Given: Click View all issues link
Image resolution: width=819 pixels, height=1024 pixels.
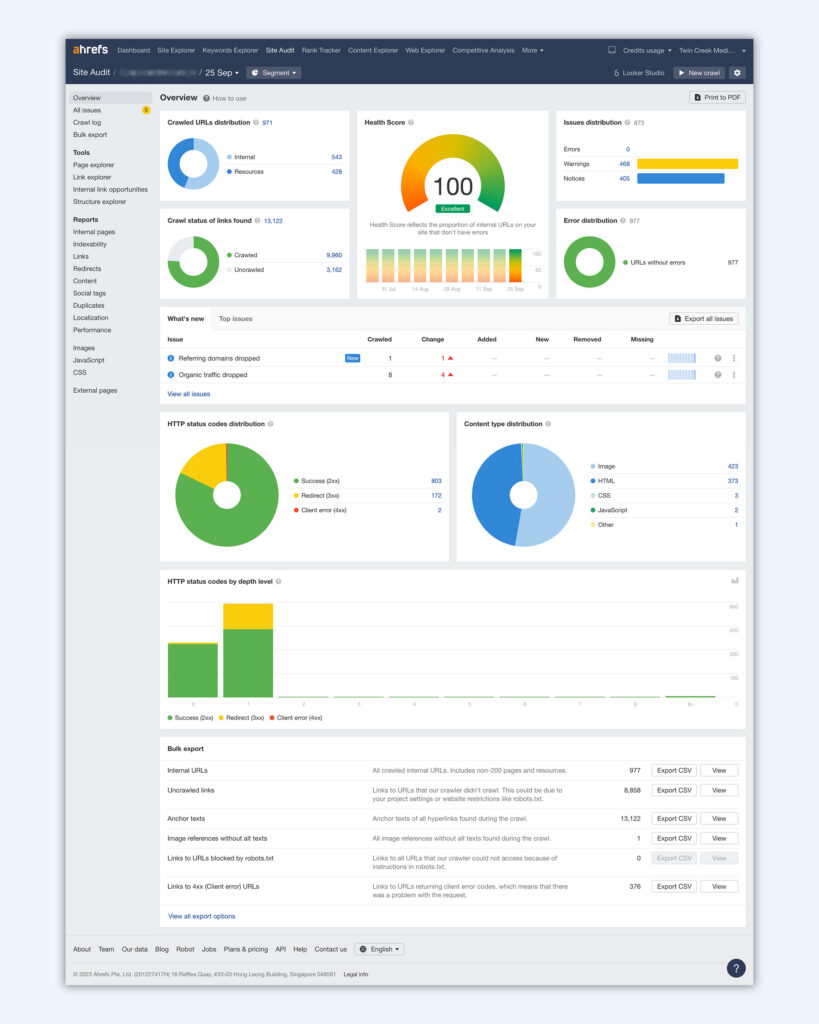Looking at the screenshot, I should (189, 394).
